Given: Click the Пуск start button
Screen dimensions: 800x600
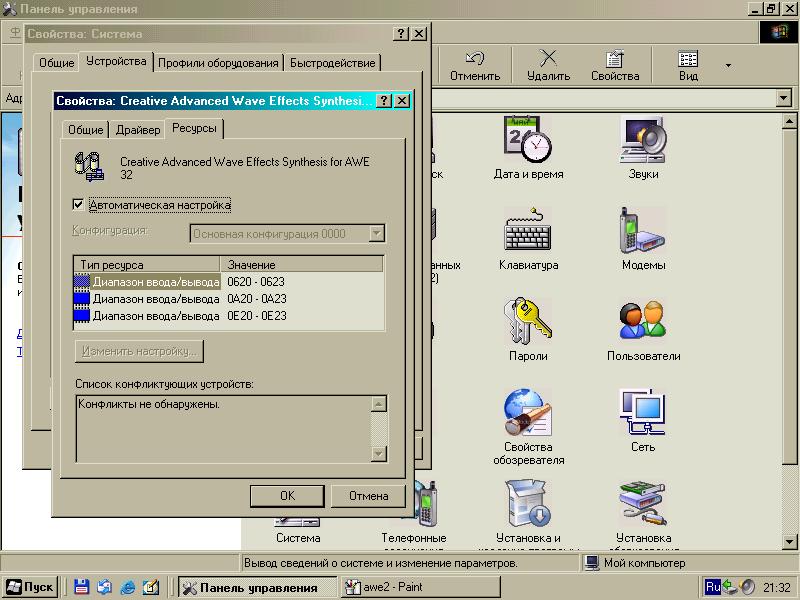Looking at the screenshot, I should [30, 587].
